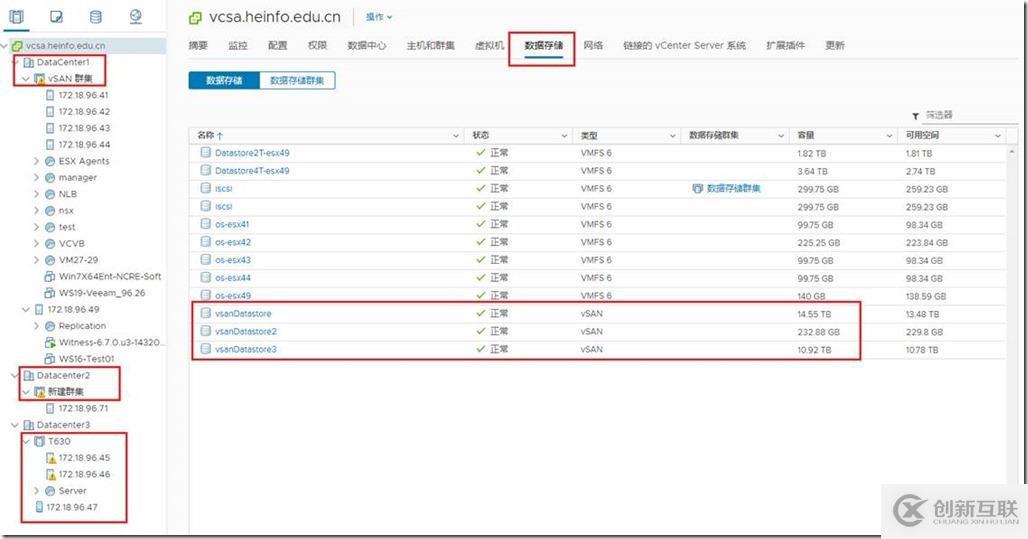Click the WS19-Veeam_96.26 VM icon
The width and height of the screenshot is (1028, 539).
click(49, 293)
